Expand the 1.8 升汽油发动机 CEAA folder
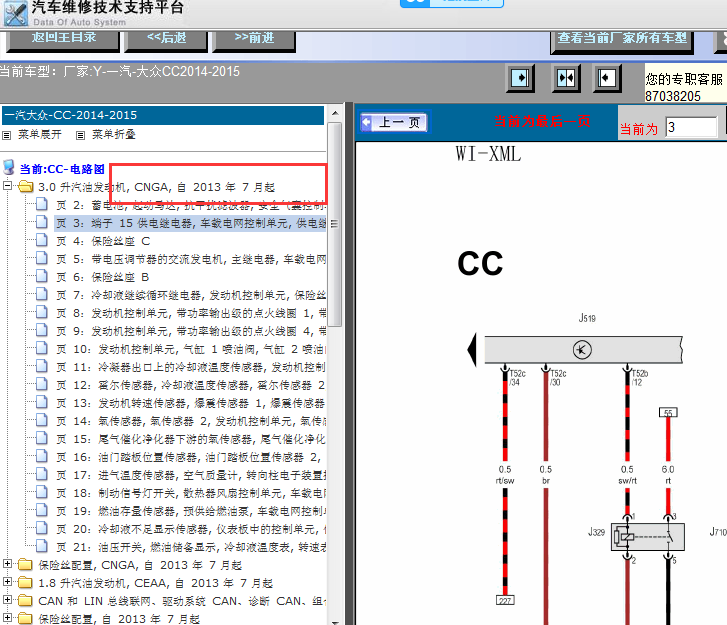 [7, 581]
